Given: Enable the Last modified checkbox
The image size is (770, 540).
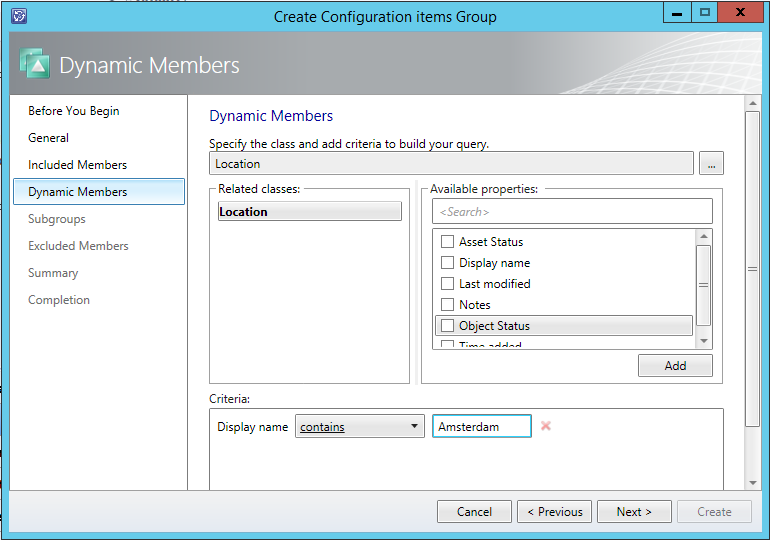Looking at the screenshot, I should (x=448, y=284).
